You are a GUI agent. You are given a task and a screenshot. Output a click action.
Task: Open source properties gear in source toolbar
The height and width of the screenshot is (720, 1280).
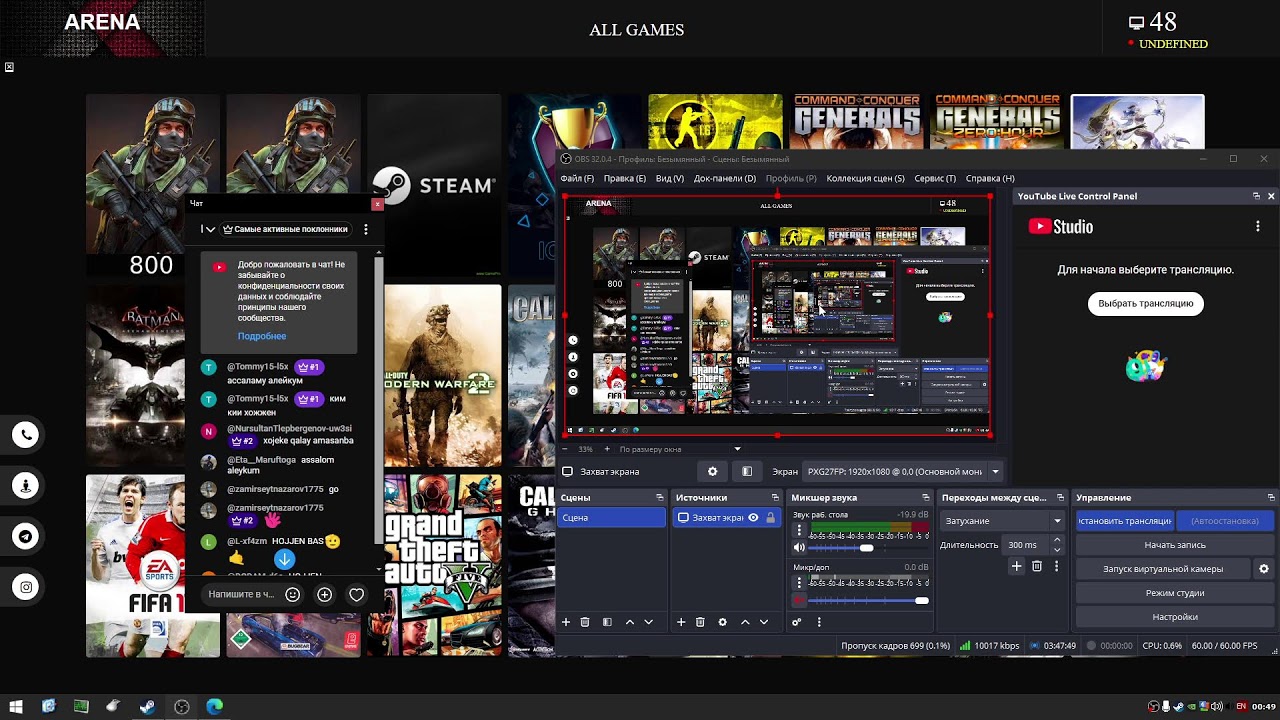[x=712, y=471]
